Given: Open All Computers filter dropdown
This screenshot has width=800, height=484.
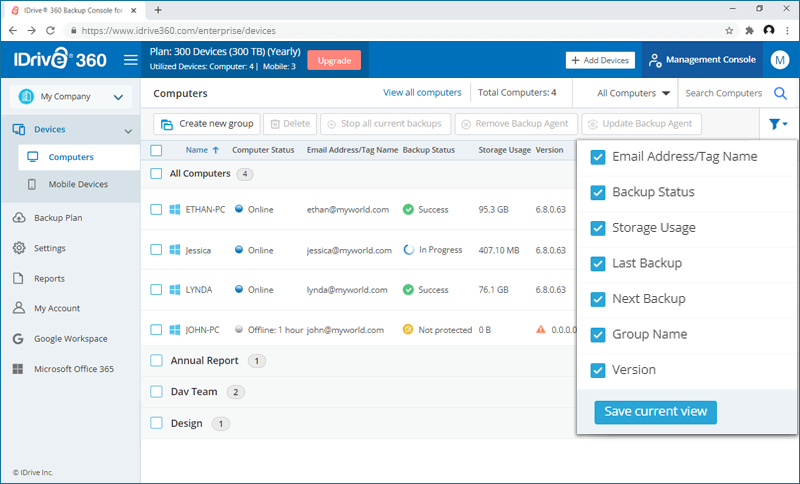Looking at the screenshot, I should (x=633, y=93).
